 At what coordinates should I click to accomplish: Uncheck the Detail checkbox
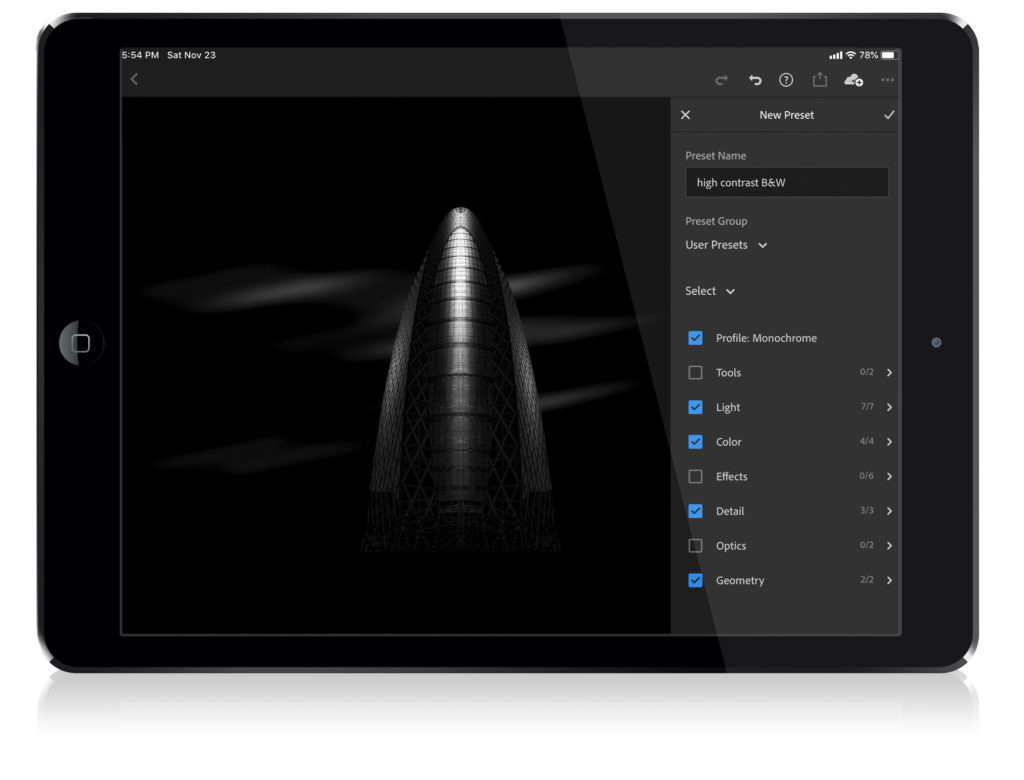pyautogui.click(x=696, y=511)
